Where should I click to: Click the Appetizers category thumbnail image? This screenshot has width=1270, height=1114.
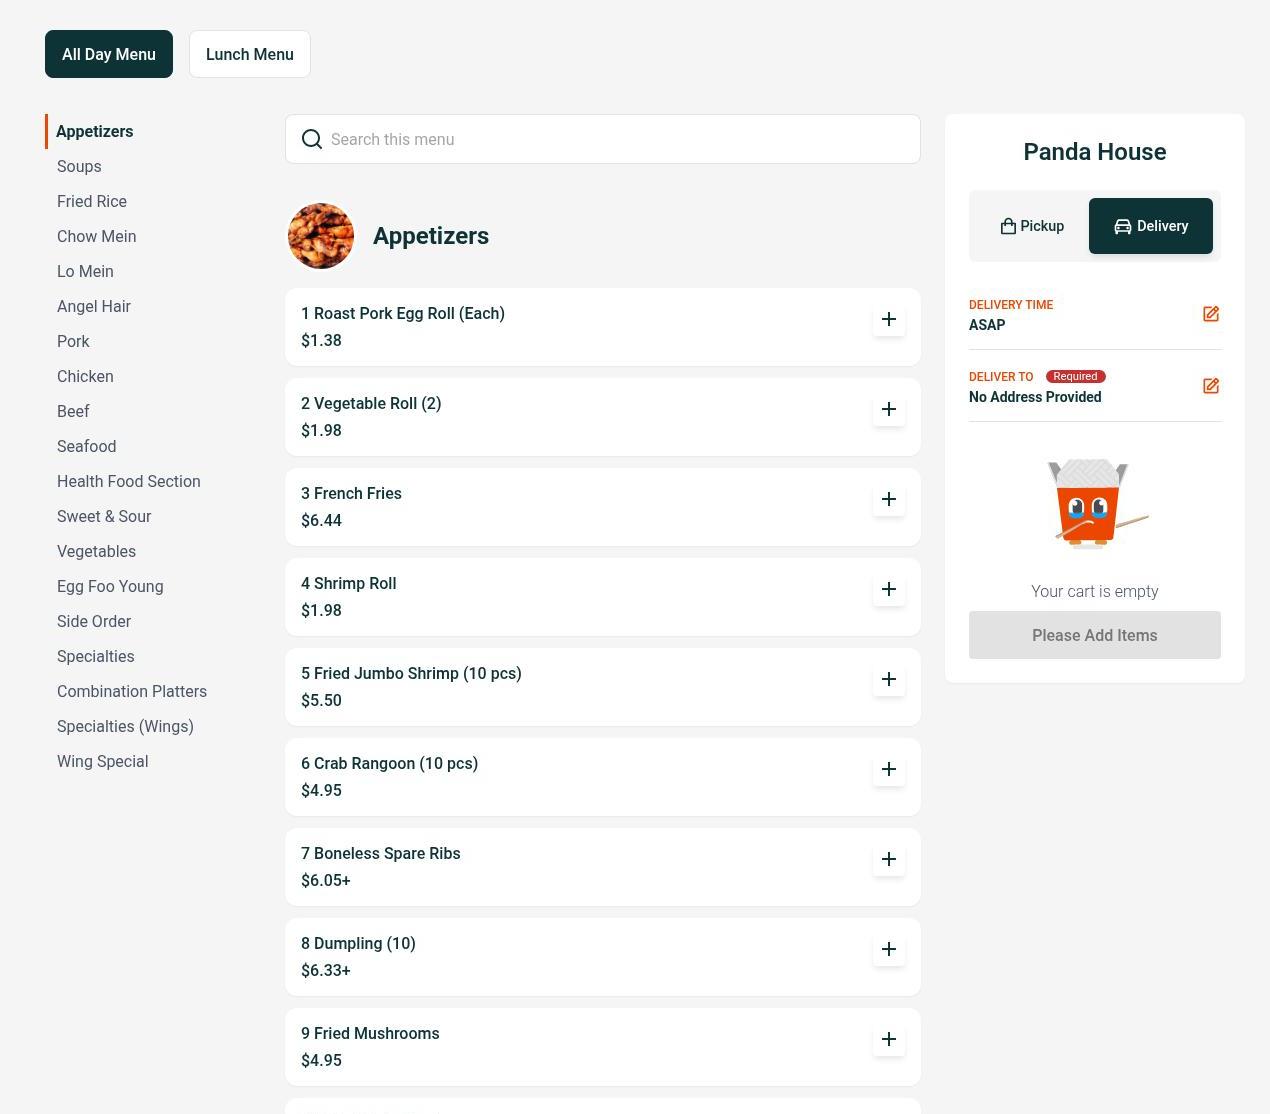(321, 236)
